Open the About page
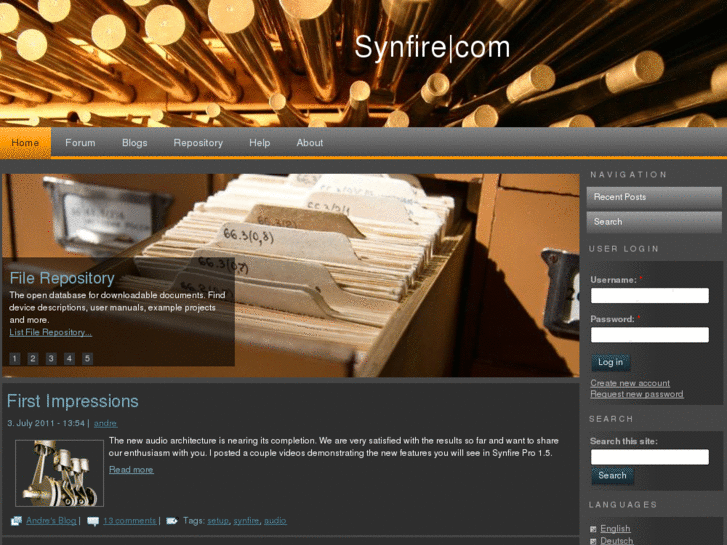 pyautogui.click(x=310, y=143)
